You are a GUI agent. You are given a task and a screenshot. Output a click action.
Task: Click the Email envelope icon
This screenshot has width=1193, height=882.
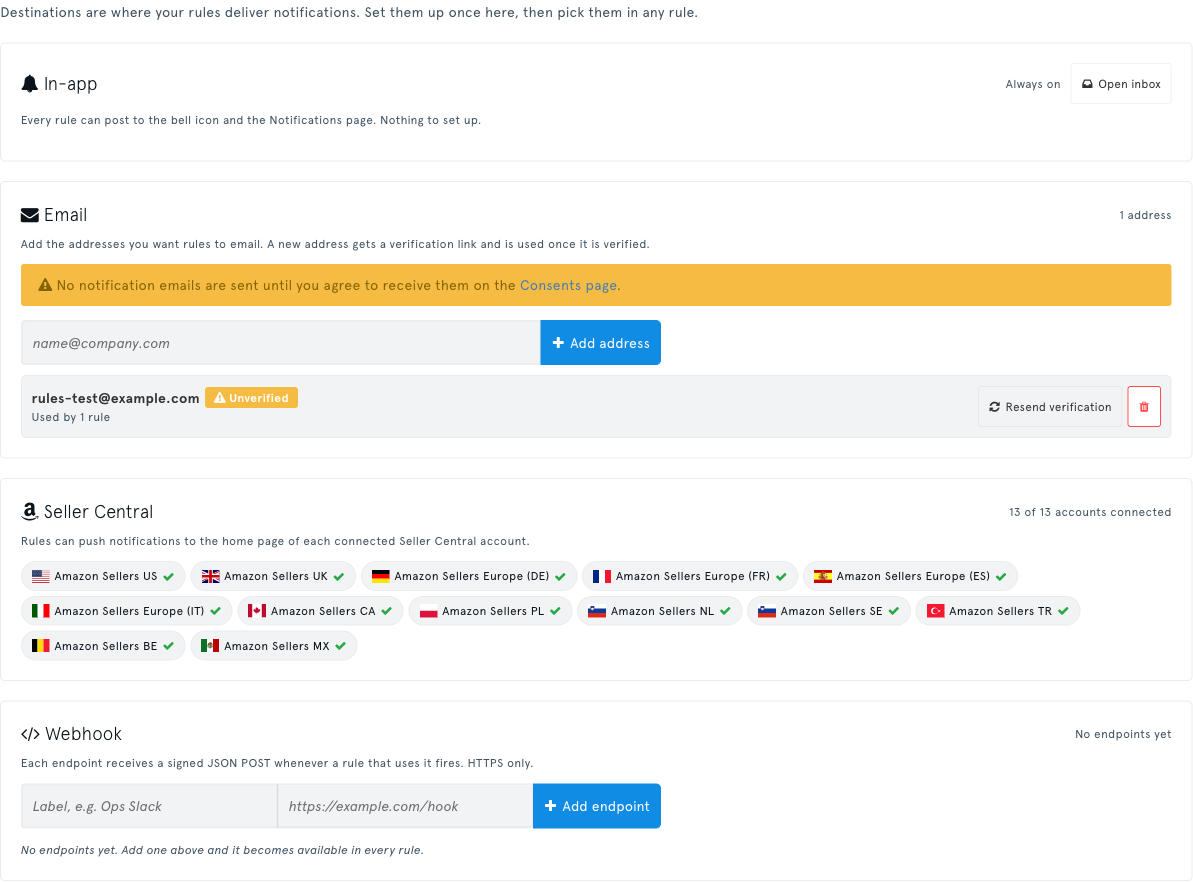click(x=30, y=215)
